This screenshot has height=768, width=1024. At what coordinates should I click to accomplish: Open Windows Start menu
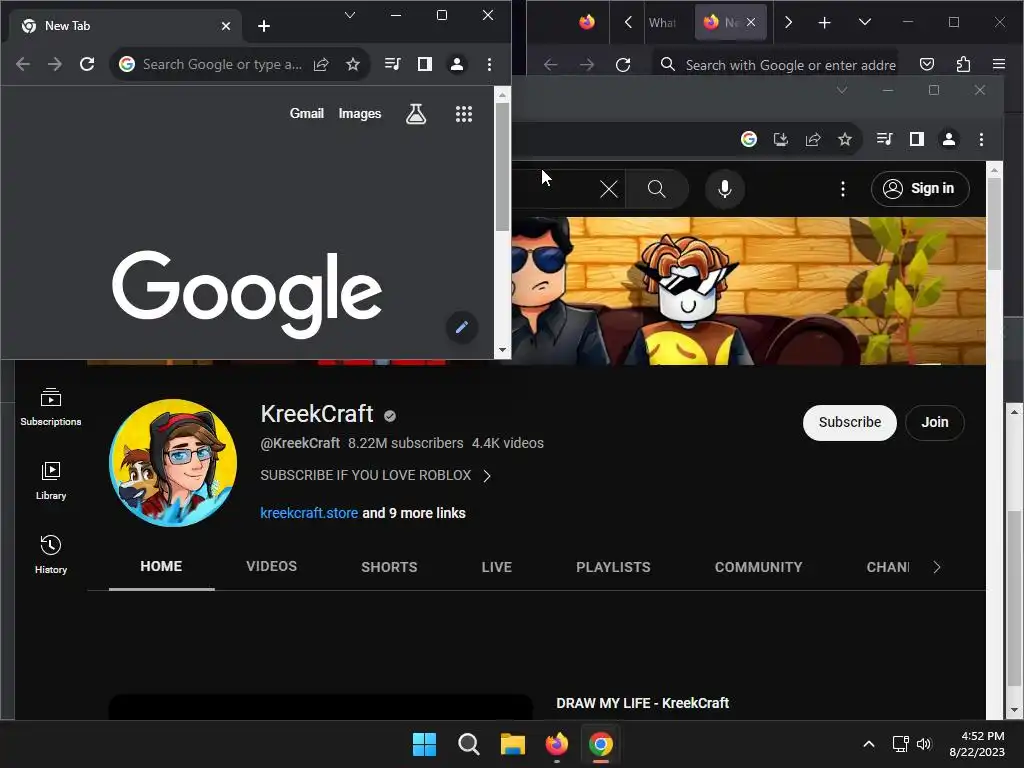coord(424,744)
